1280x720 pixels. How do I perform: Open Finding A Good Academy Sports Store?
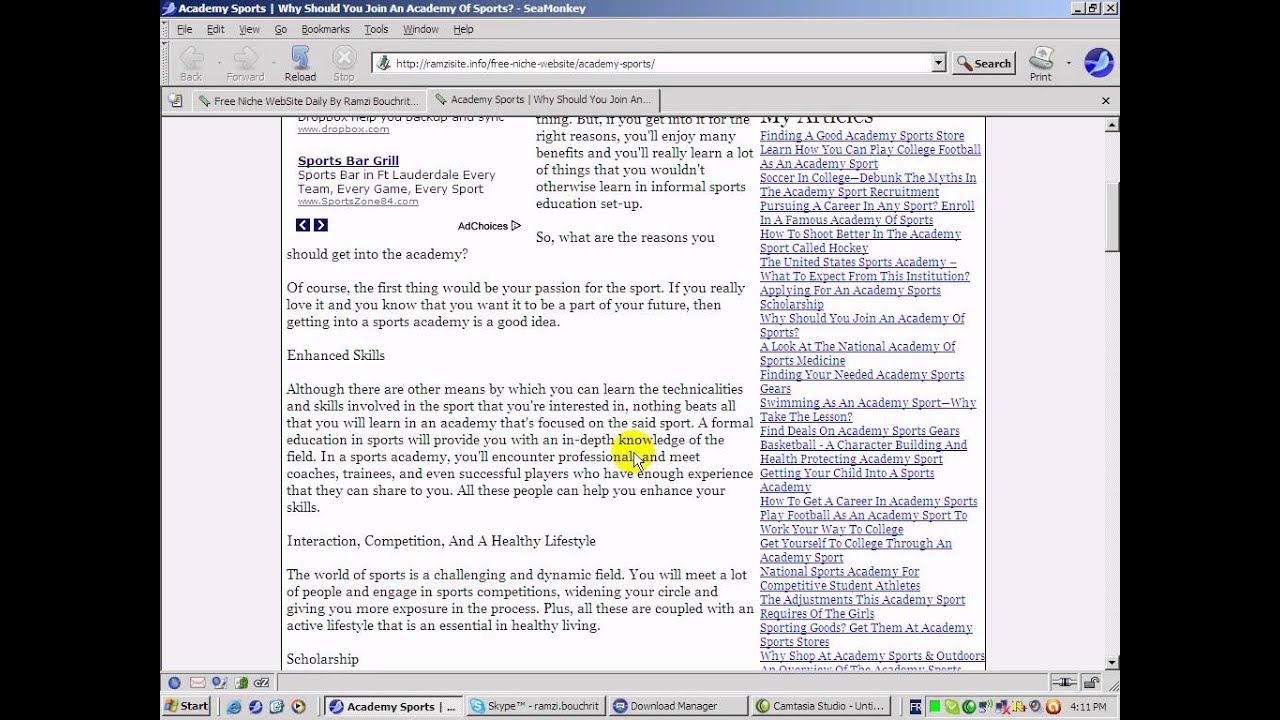coord(862,136)
